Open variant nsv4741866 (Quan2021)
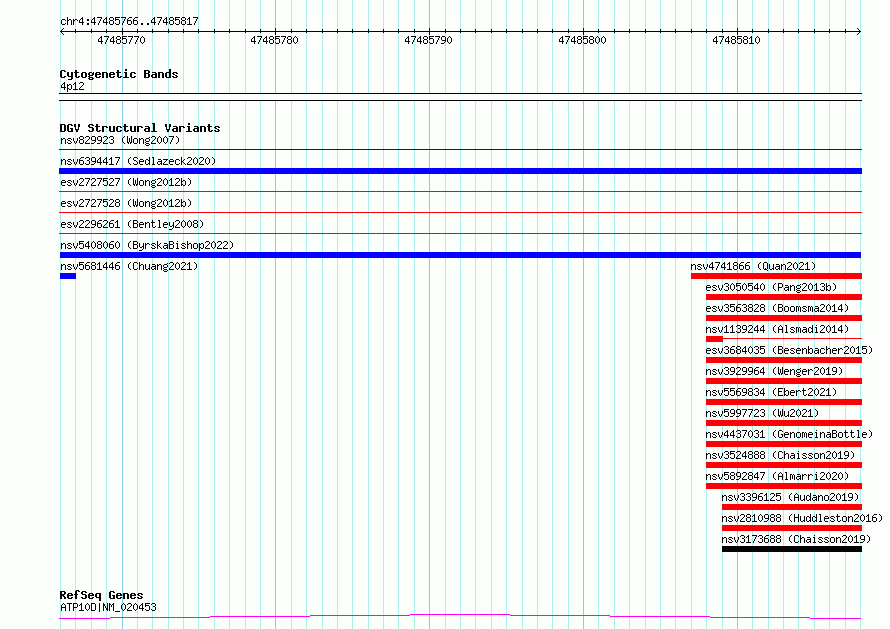This screenshot has height=629, width=890. tap(753, 266)
